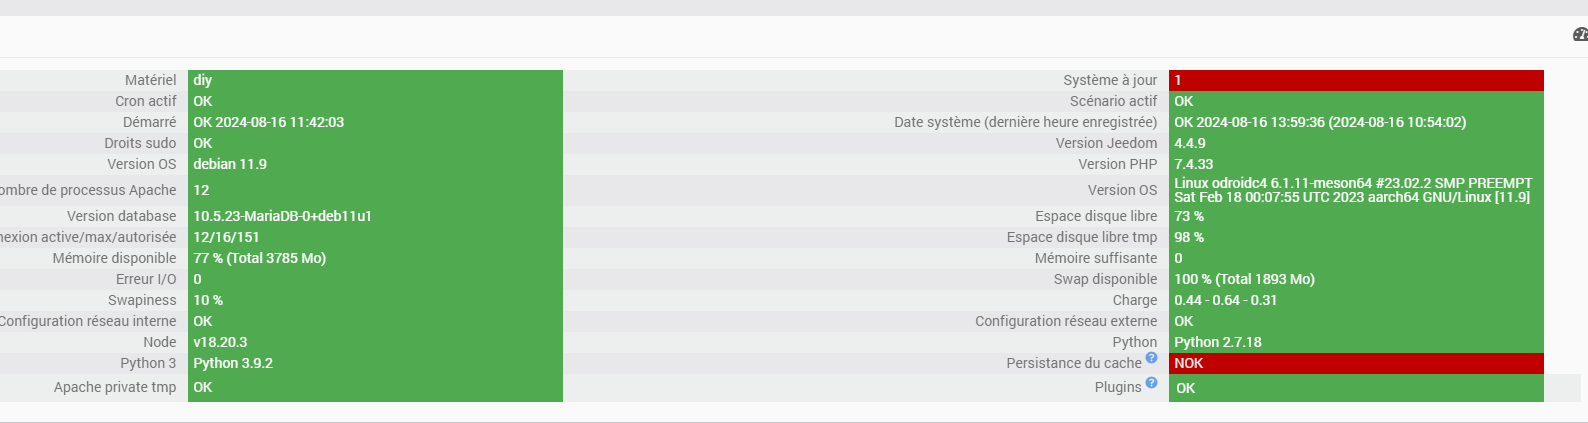
Task: Select the Python 3.9.2 value cell
Action: click(233, 363)
